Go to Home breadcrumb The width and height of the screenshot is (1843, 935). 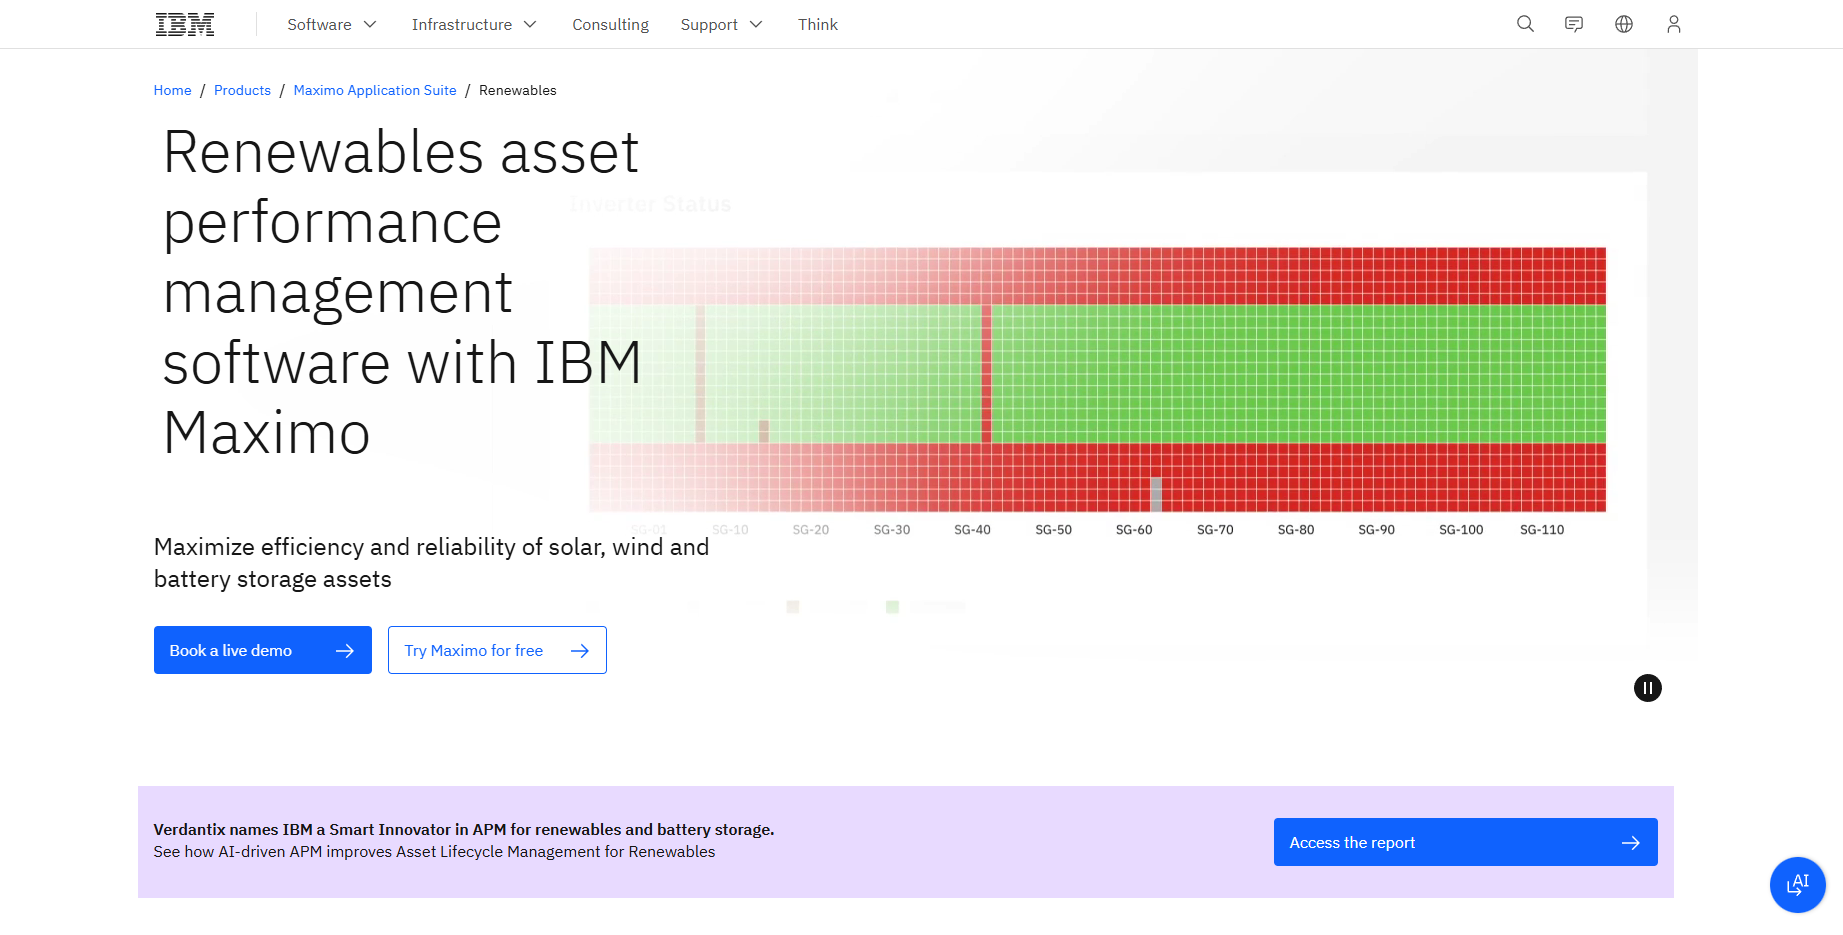pos(172,90)
